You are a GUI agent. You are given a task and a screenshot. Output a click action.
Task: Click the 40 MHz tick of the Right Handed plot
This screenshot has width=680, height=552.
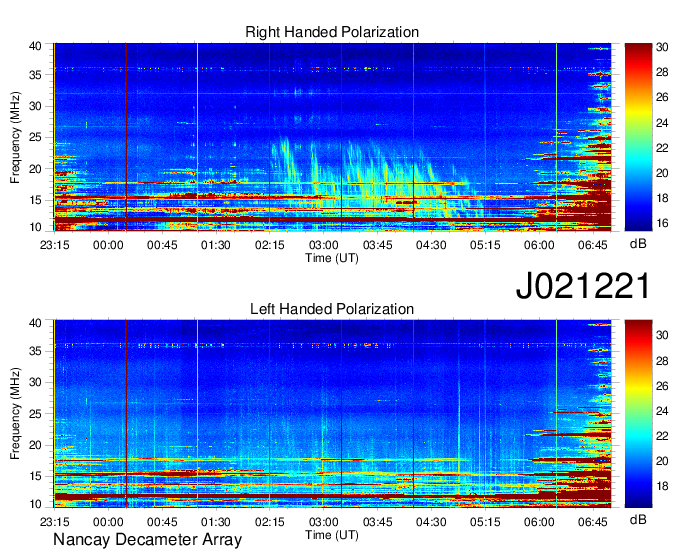tap(35, 46)
